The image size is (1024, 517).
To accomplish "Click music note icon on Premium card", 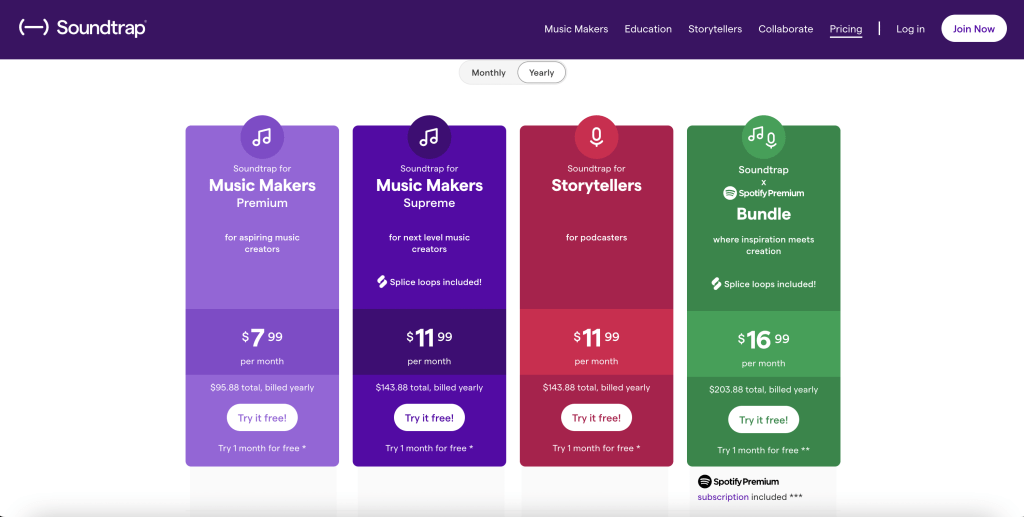I will click(x=262, y=137).
